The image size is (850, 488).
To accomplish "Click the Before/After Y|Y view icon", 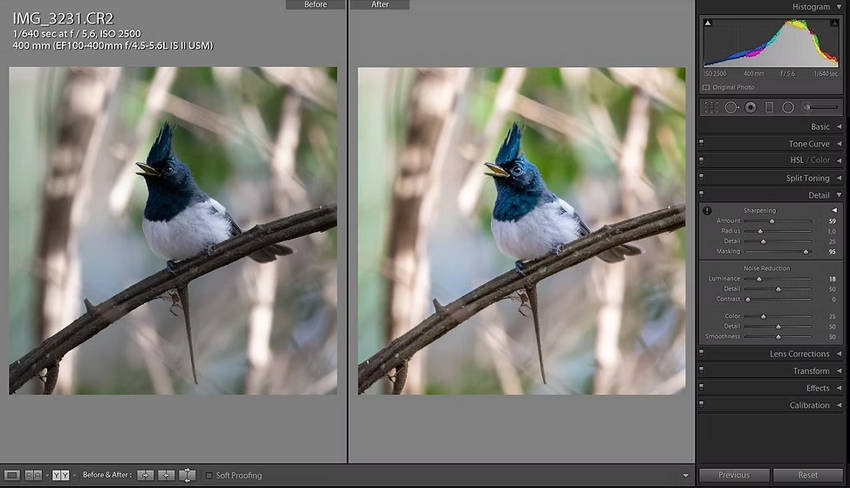I will coord(61,476).
